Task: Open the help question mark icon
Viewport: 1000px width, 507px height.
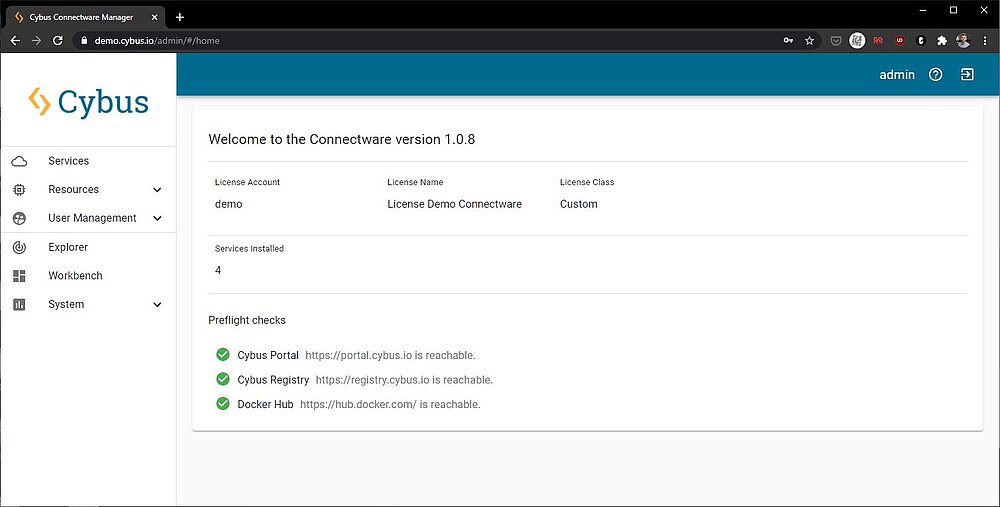Action: tap(936, 75)
